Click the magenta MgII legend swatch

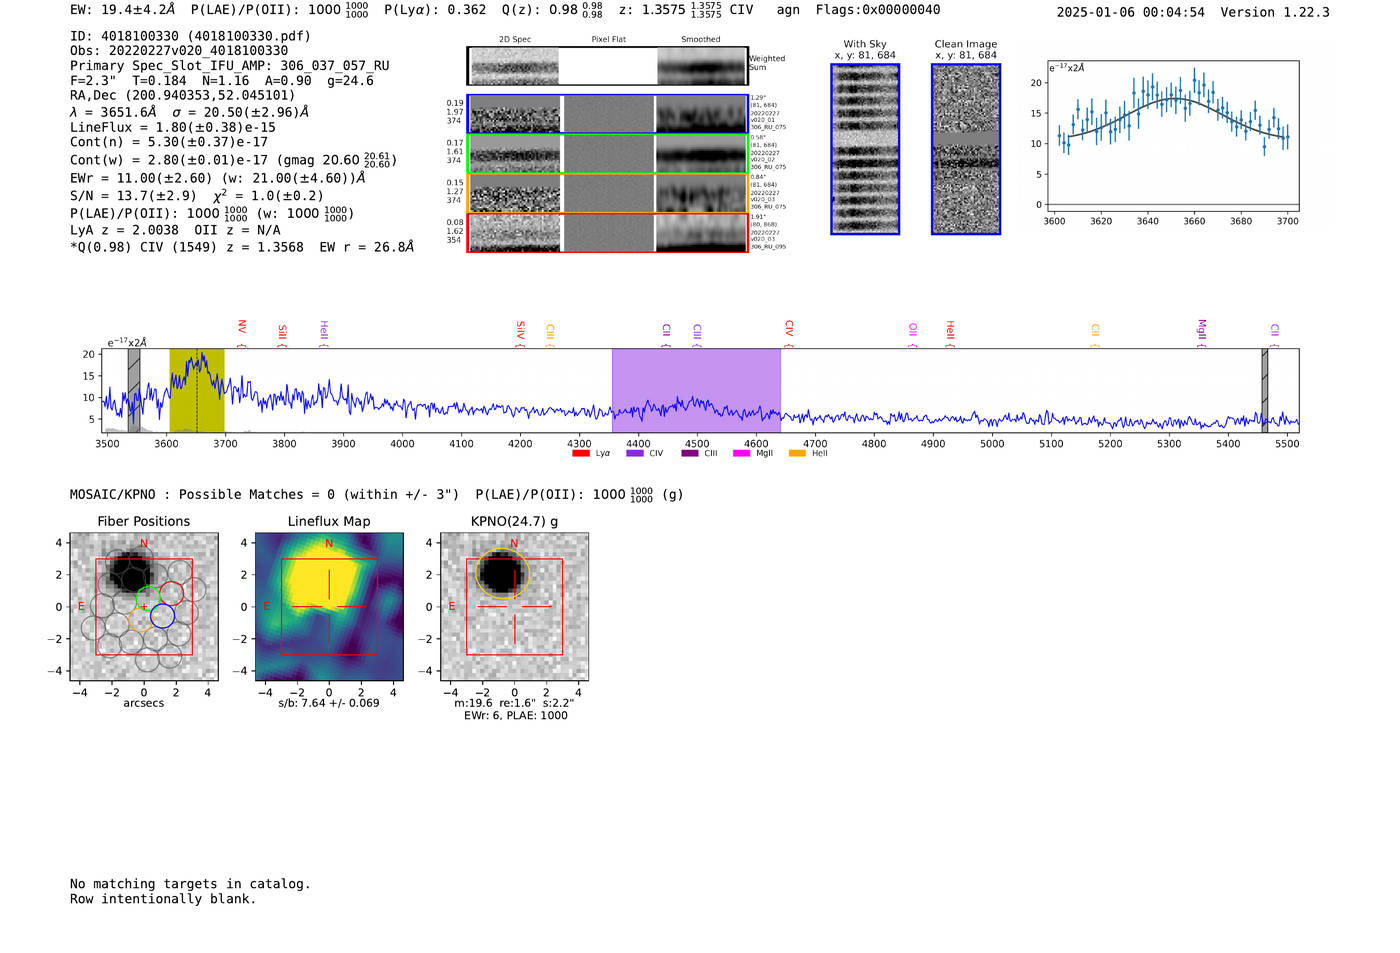[x=741, y=453]
